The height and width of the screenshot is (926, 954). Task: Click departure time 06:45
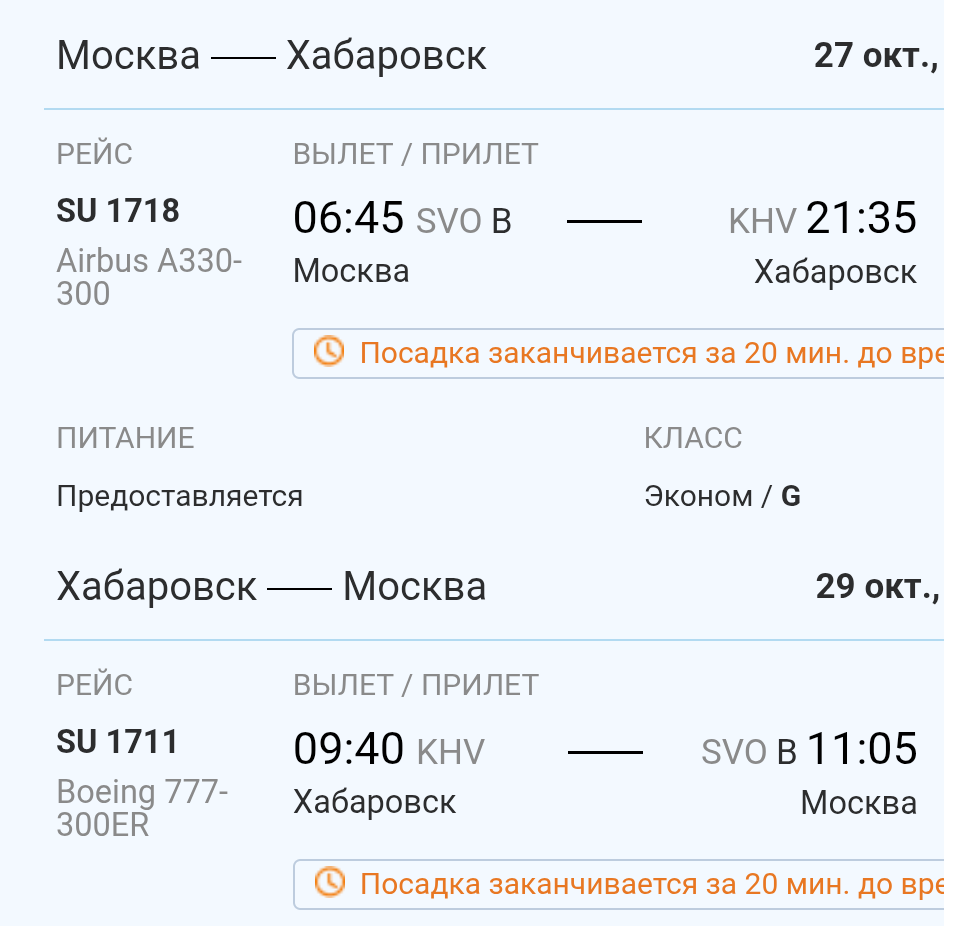(x=348, y=218)
